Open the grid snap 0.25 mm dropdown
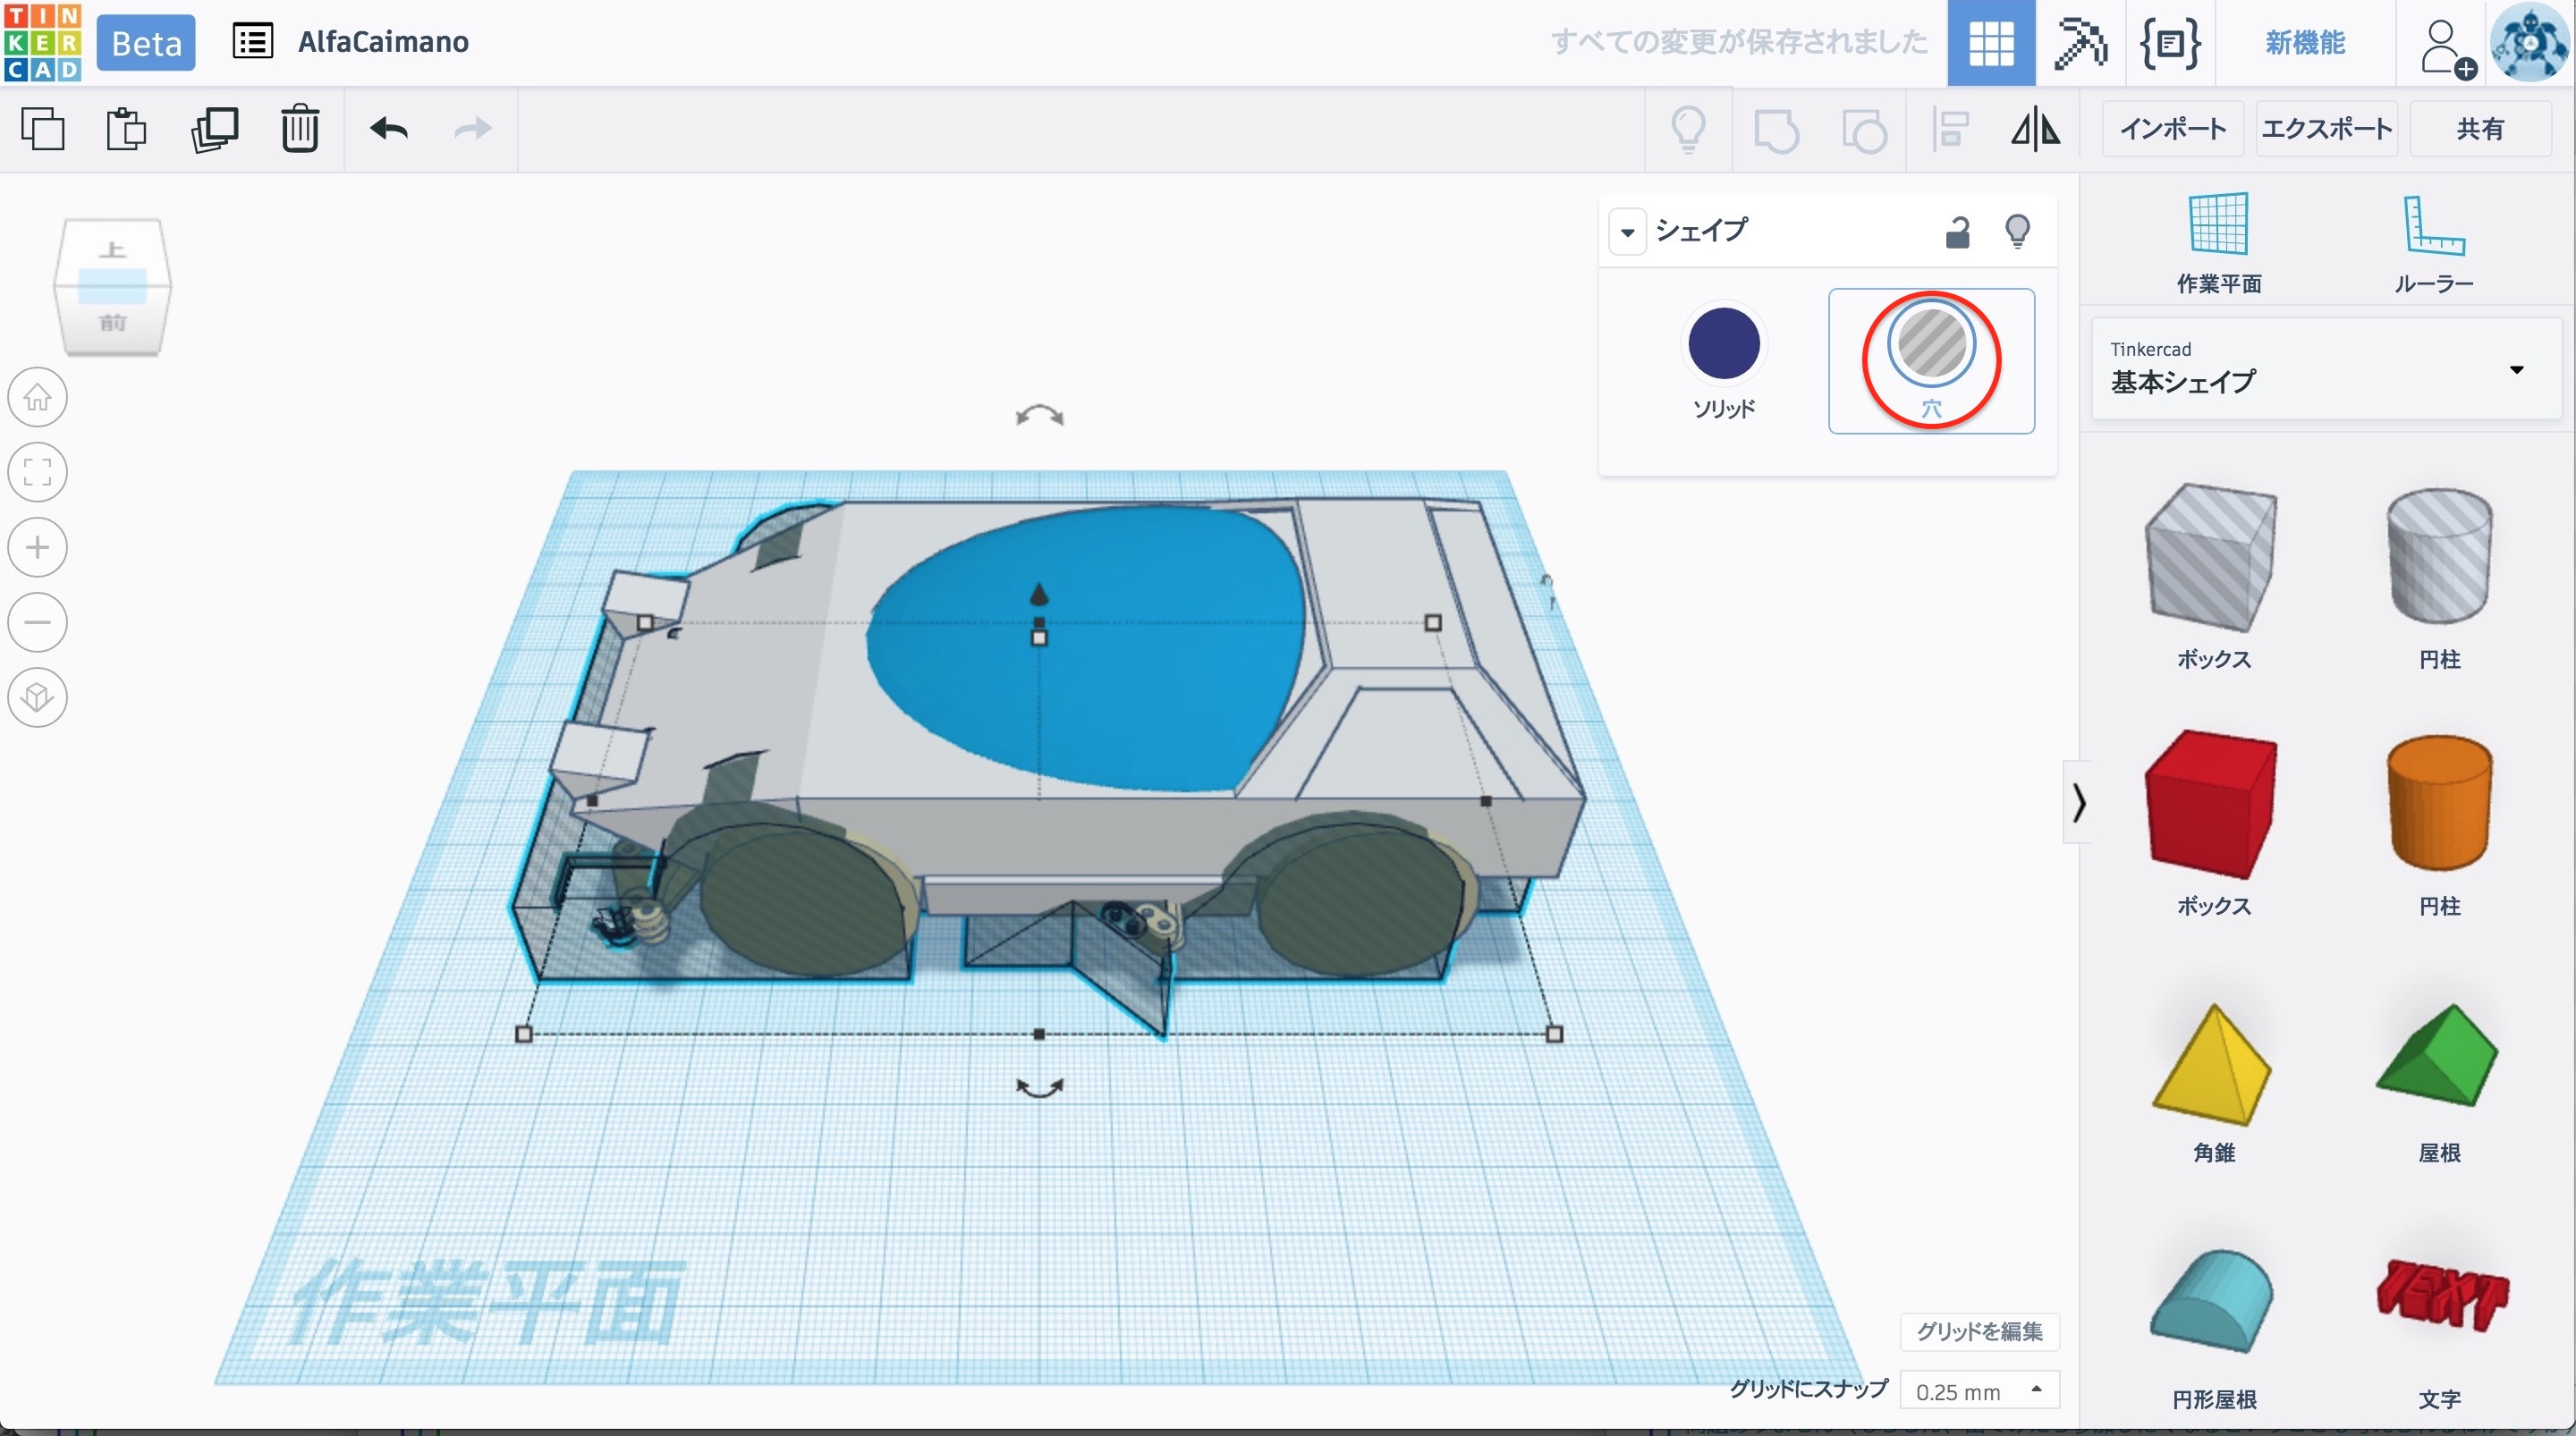This screenshot has width=2576, height=1436. coord(1978,1391)
